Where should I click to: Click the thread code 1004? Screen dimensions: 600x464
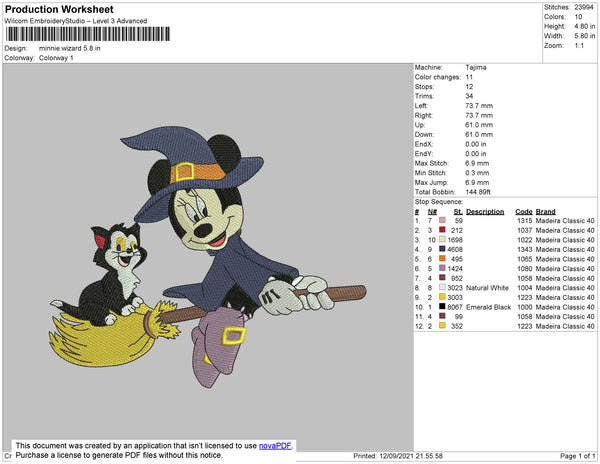pos(525,288)
